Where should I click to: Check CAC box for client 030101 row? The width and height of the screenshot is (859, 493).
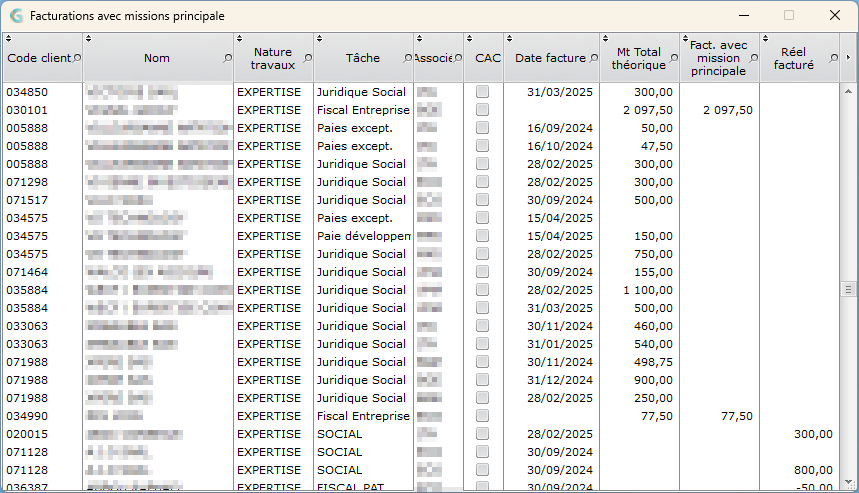482,110
